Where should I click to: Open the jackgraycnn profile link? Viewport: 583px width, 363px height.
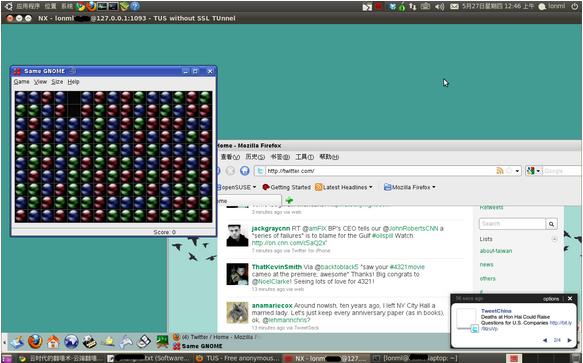coord(271,228)
